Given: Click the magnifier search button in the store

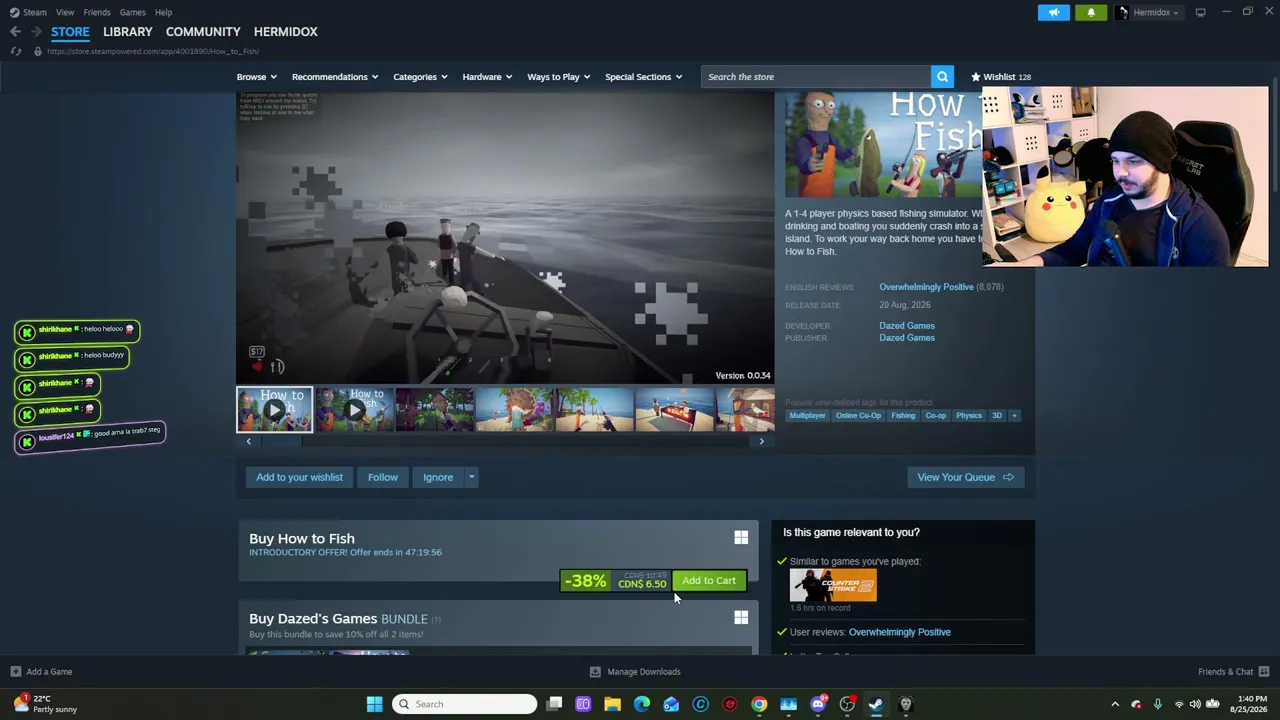Looking at the screenshot, I should tap(942, 77).
